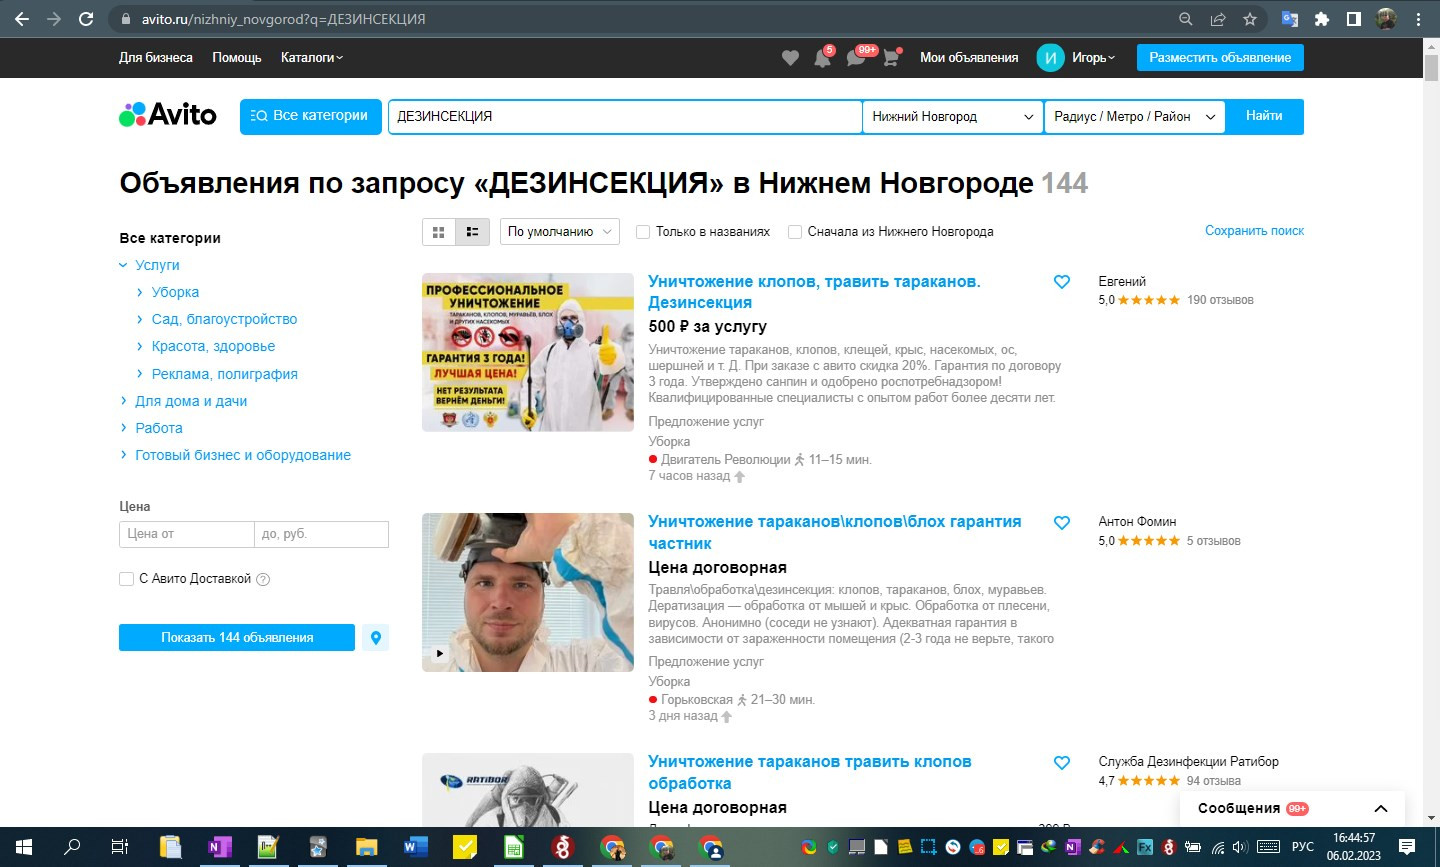Open notifications bell icon

pyautogui.click(x=822, y=58)
